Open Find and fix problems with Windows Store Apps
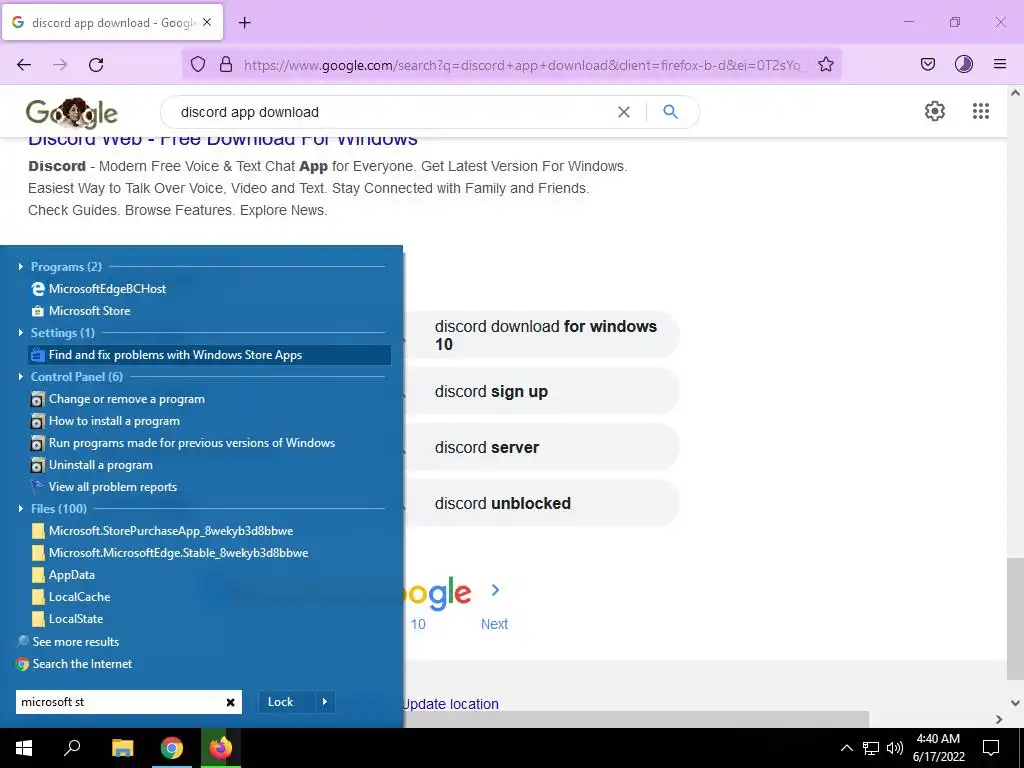 click(209, 355)
